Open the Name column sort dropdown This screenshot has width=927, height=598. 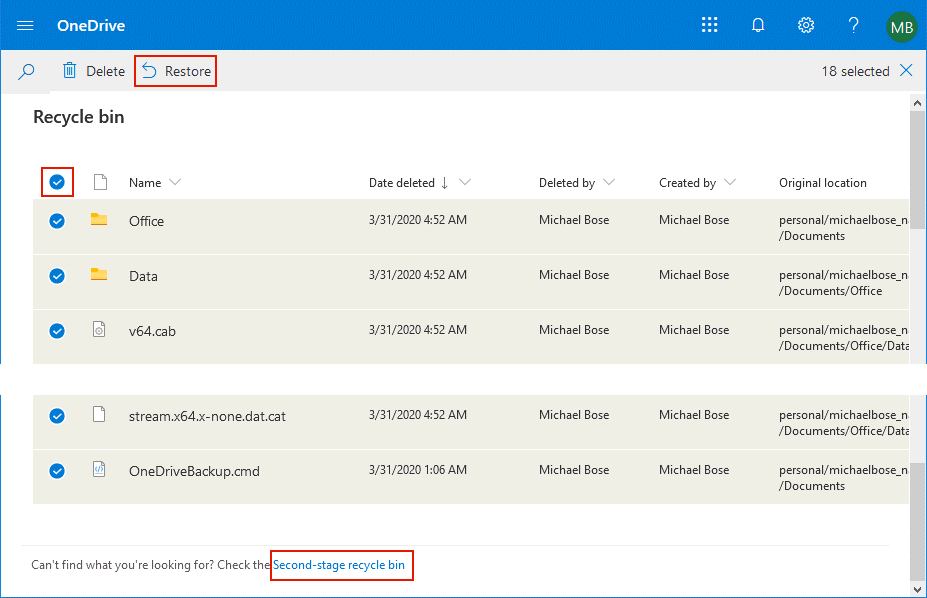pos(176,182)
